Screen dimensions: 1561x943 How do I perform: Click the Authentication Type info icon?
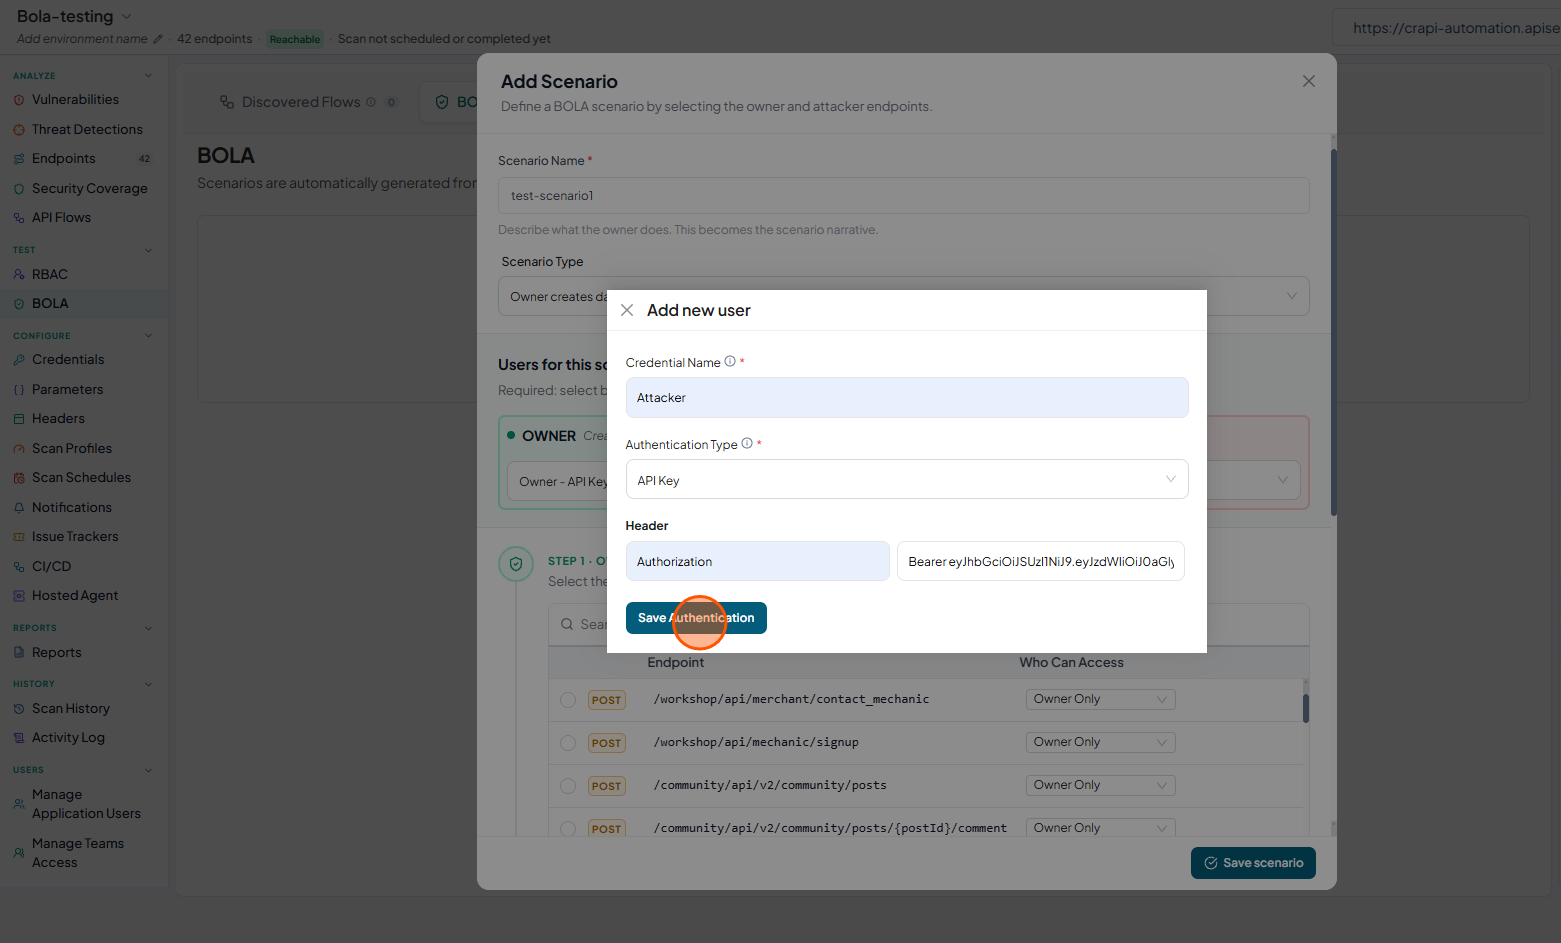pos(747,444)
